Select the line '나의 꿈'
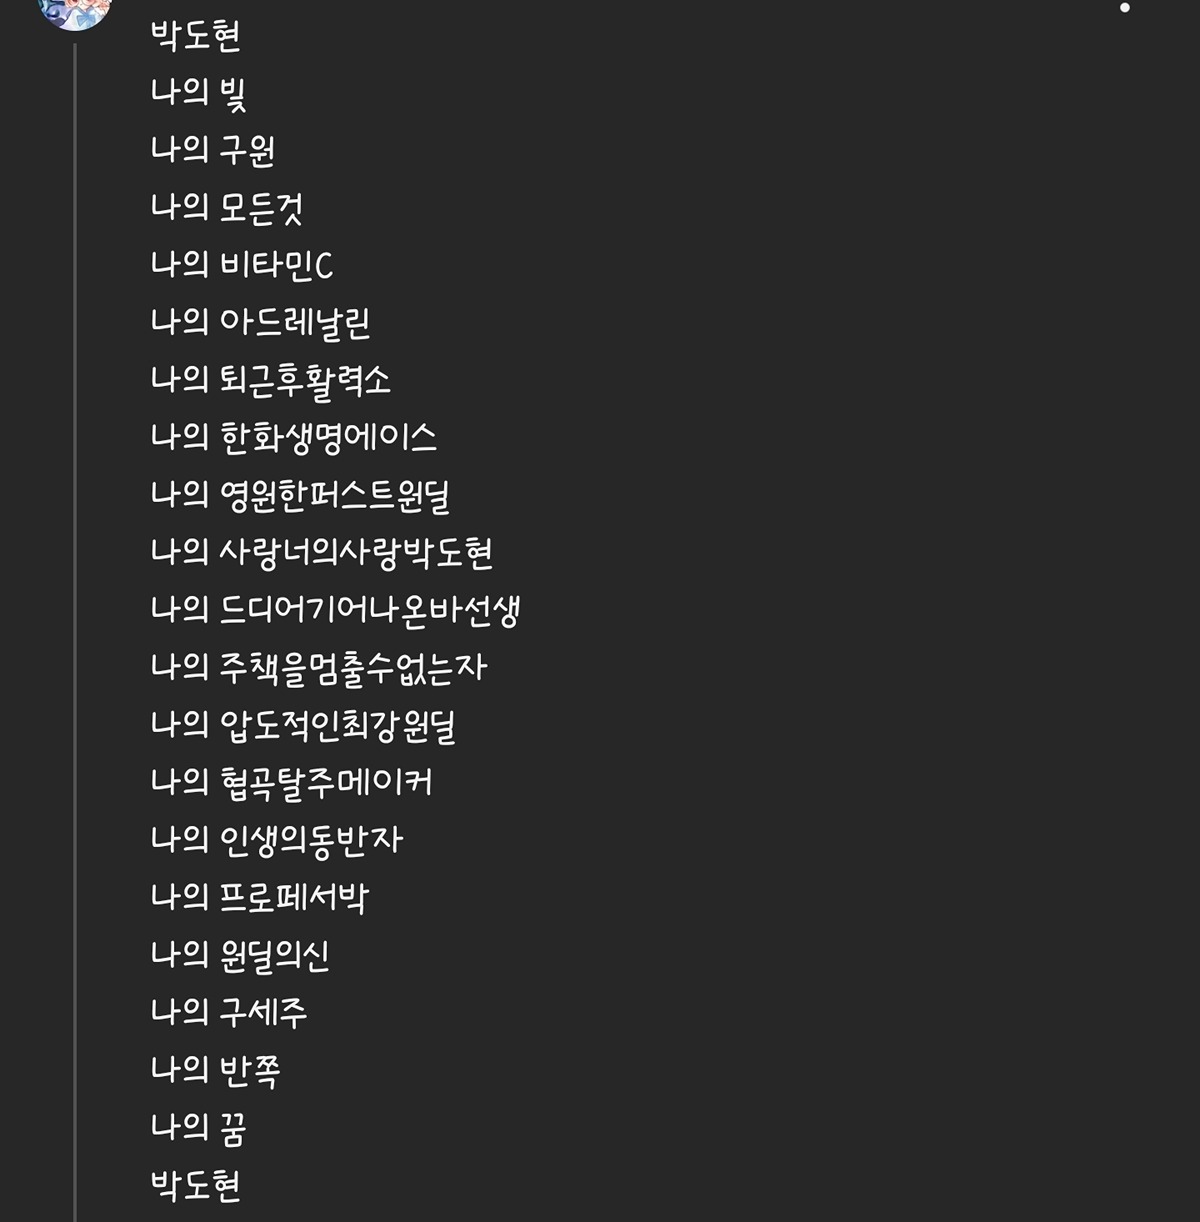The width and height of the screenshot is (1200, 1222). click(198, 1128)
